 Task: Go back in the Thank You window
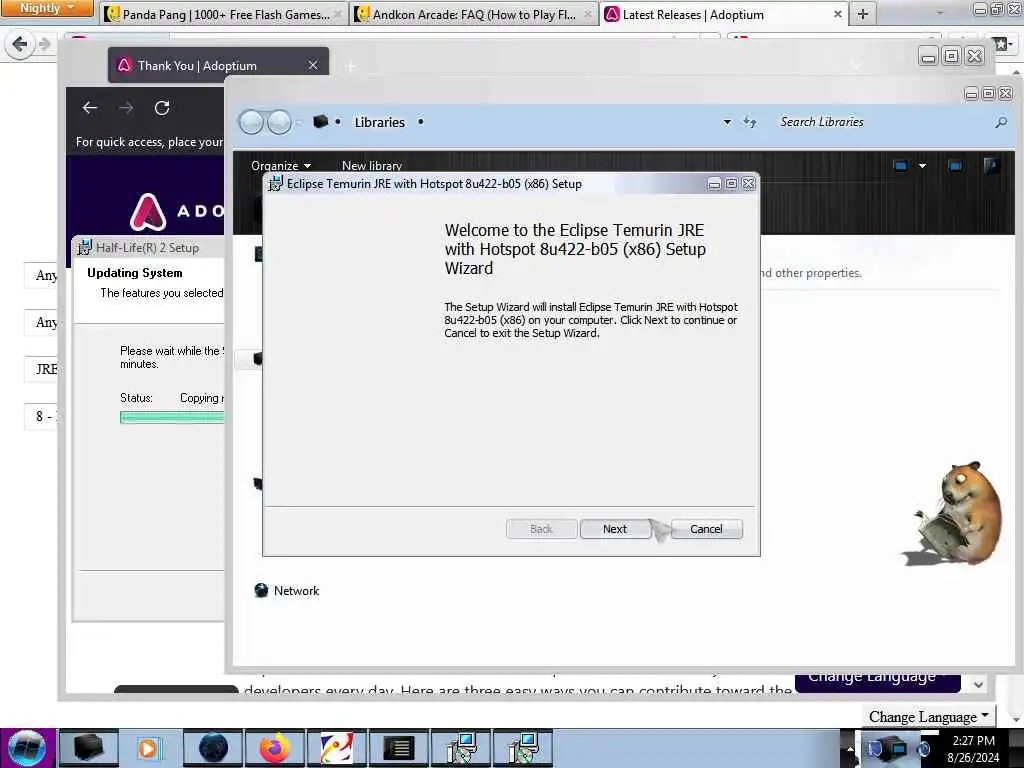(90, 108)
